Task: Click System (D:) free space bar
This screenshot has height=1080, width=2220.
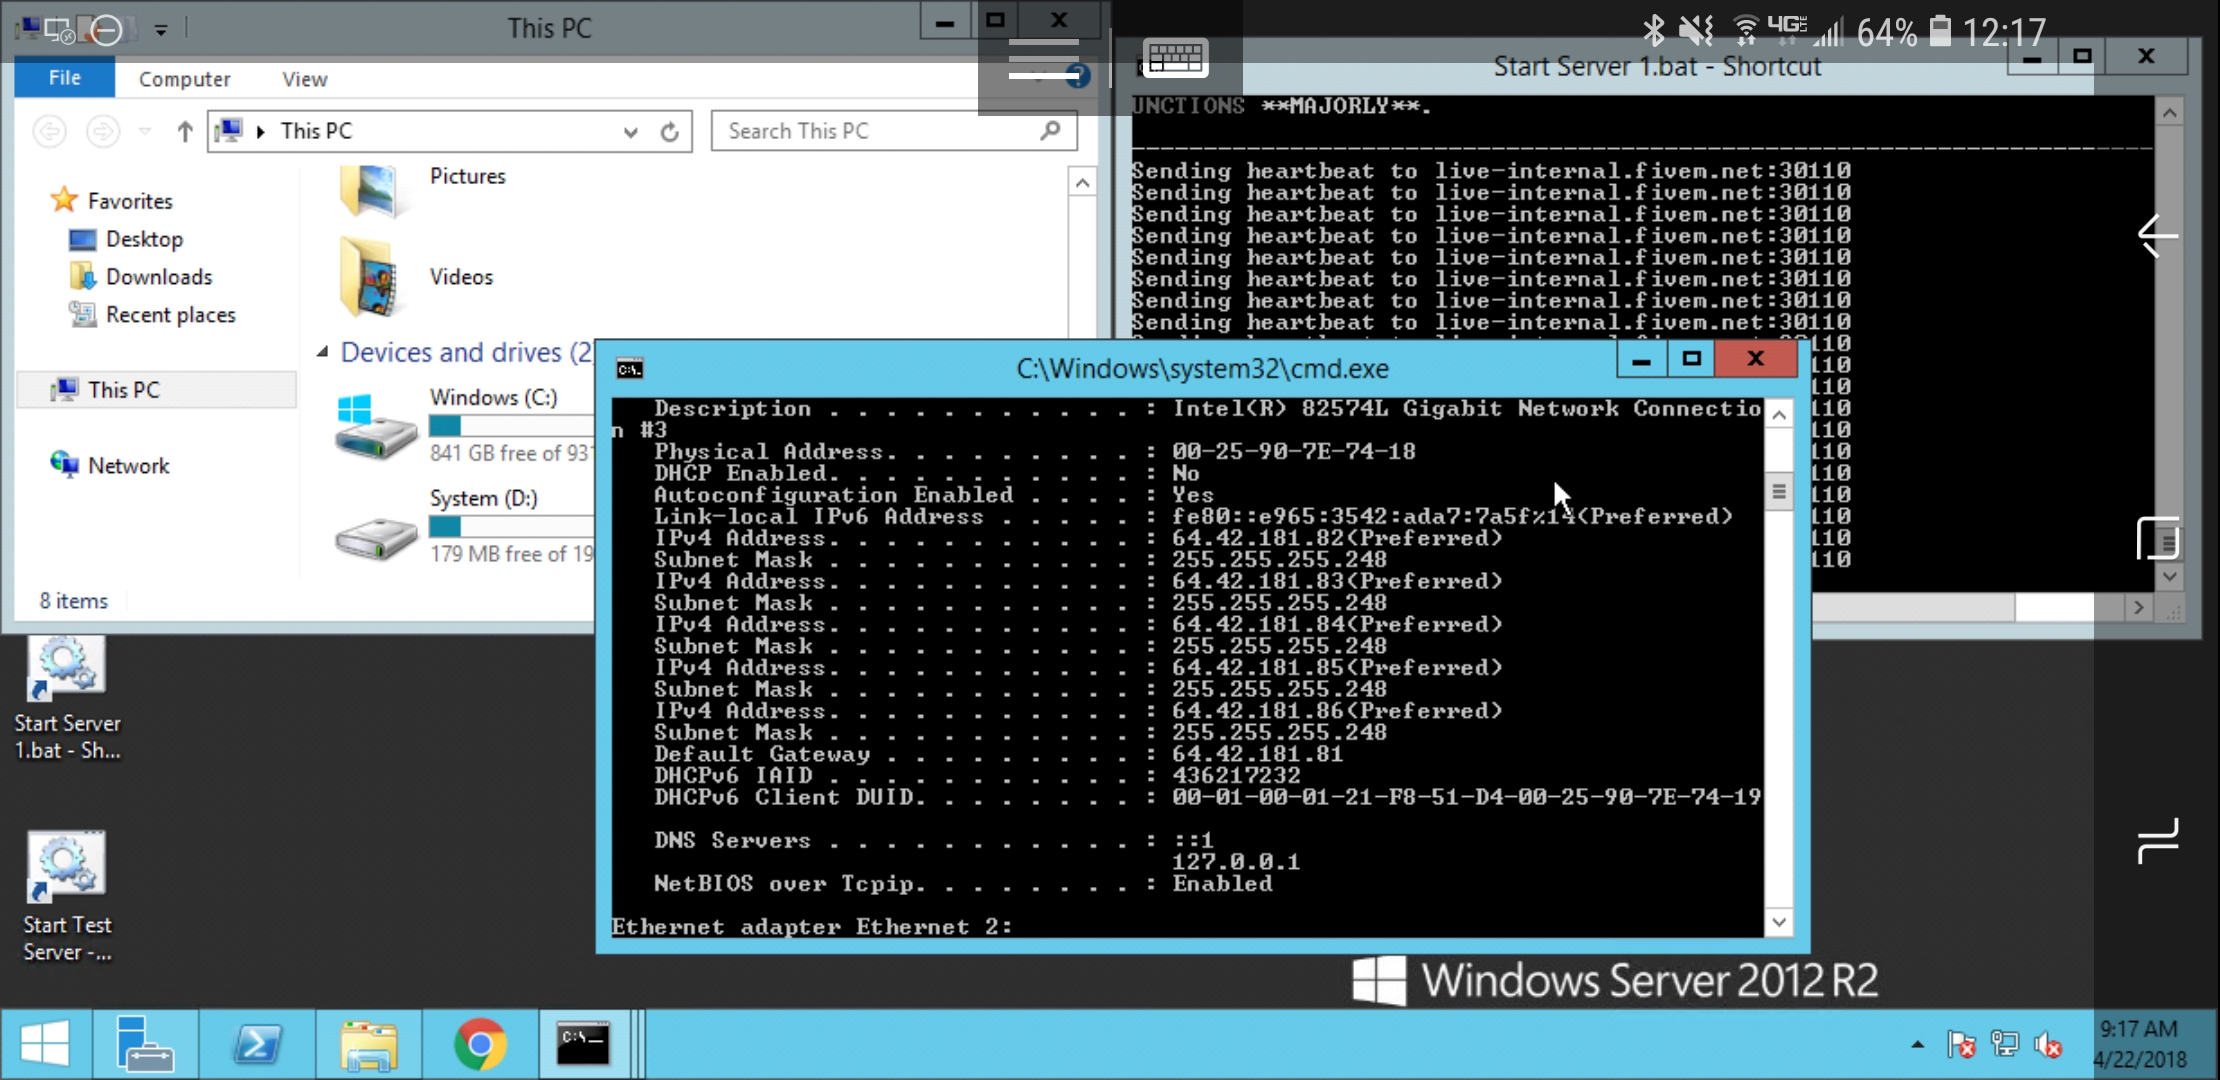Action: tap(511, 526)
